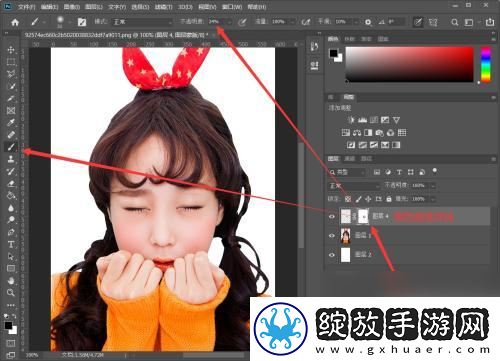Click the foreground color swatch in toolbox
The image size is (500, 361).
point(8,325)
